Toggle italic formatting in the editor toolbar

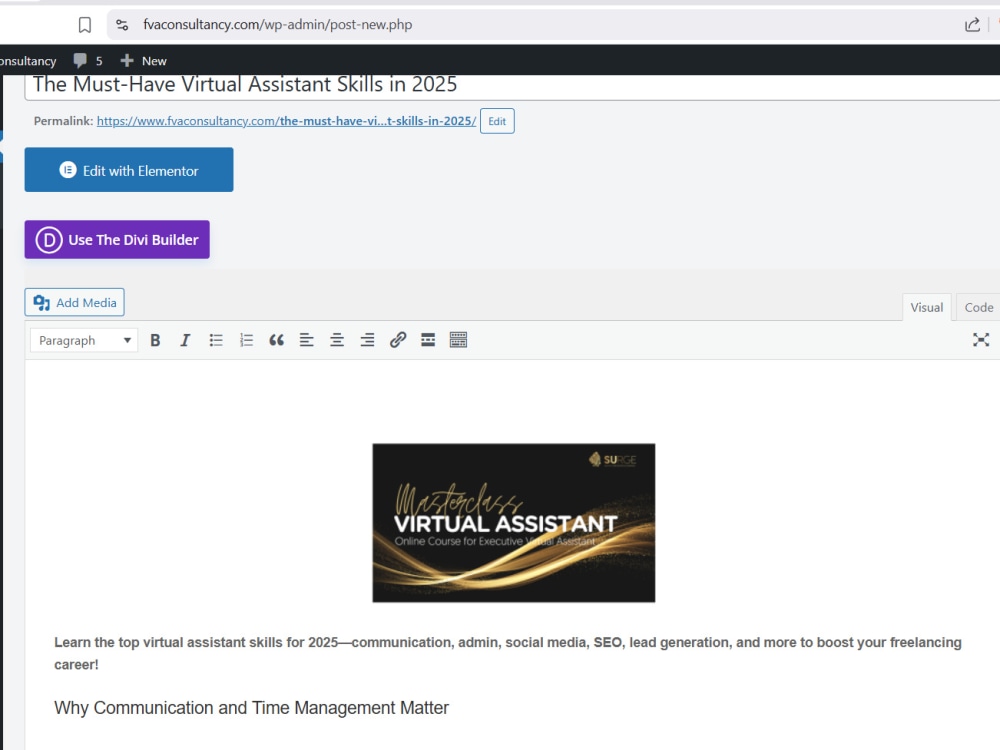click(x=185, y=340)
